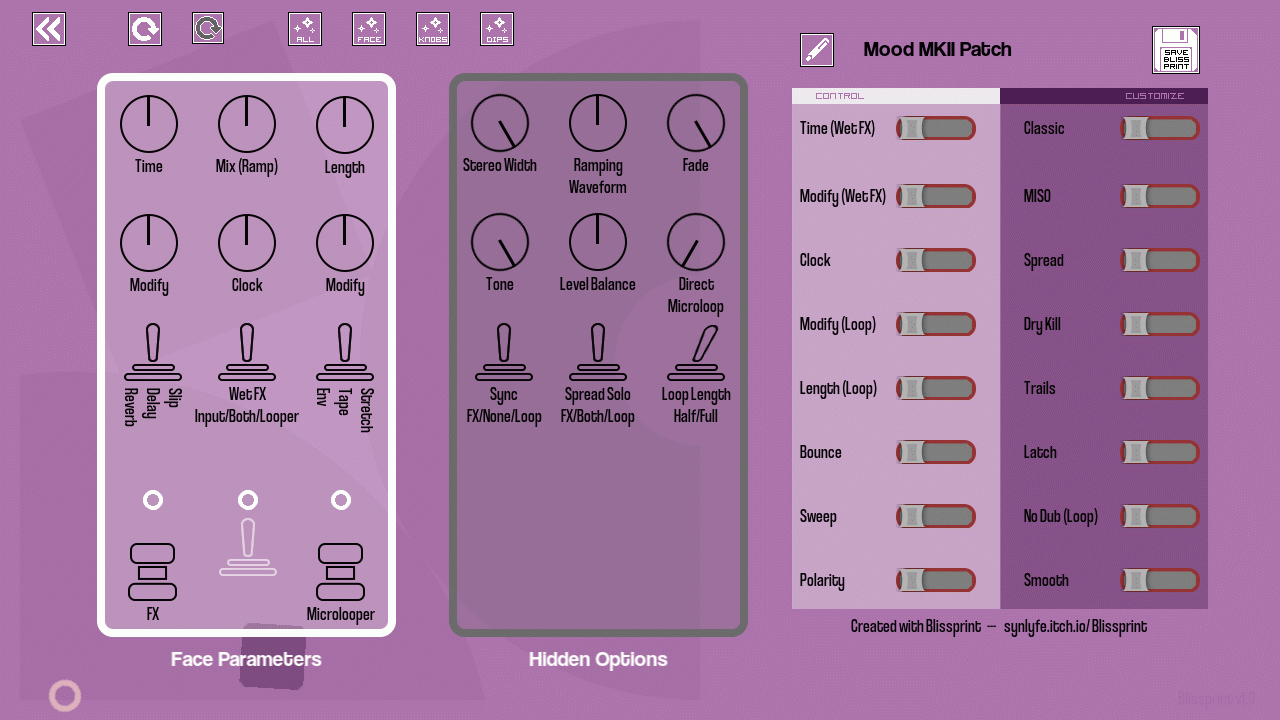Flip the Sync FX/None/Loop lever
This screenshot has width=1280, height=720.
click(504, 352)
